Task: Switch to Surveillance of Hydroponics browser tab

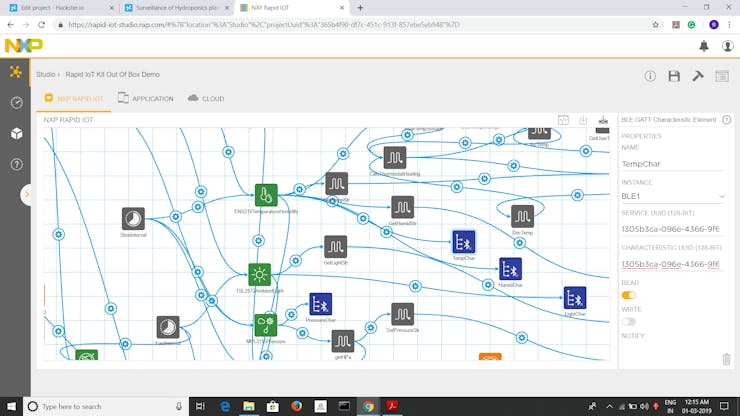Action: [177, 8]
